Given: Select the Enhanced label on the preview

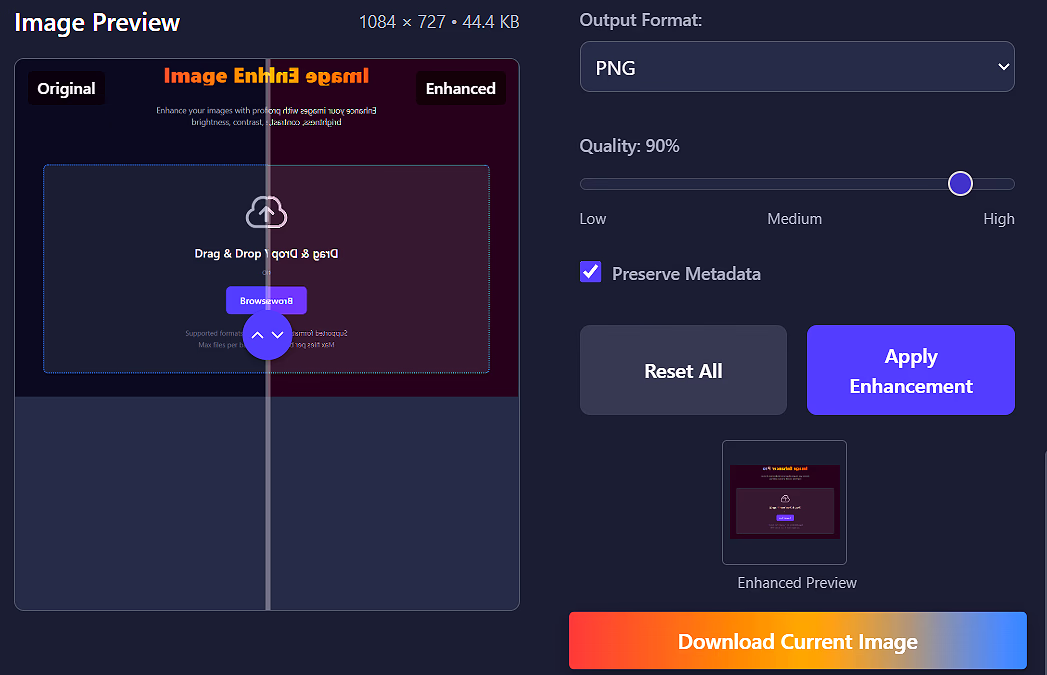Looking at the screenshot, I should [x=460, y=89].
